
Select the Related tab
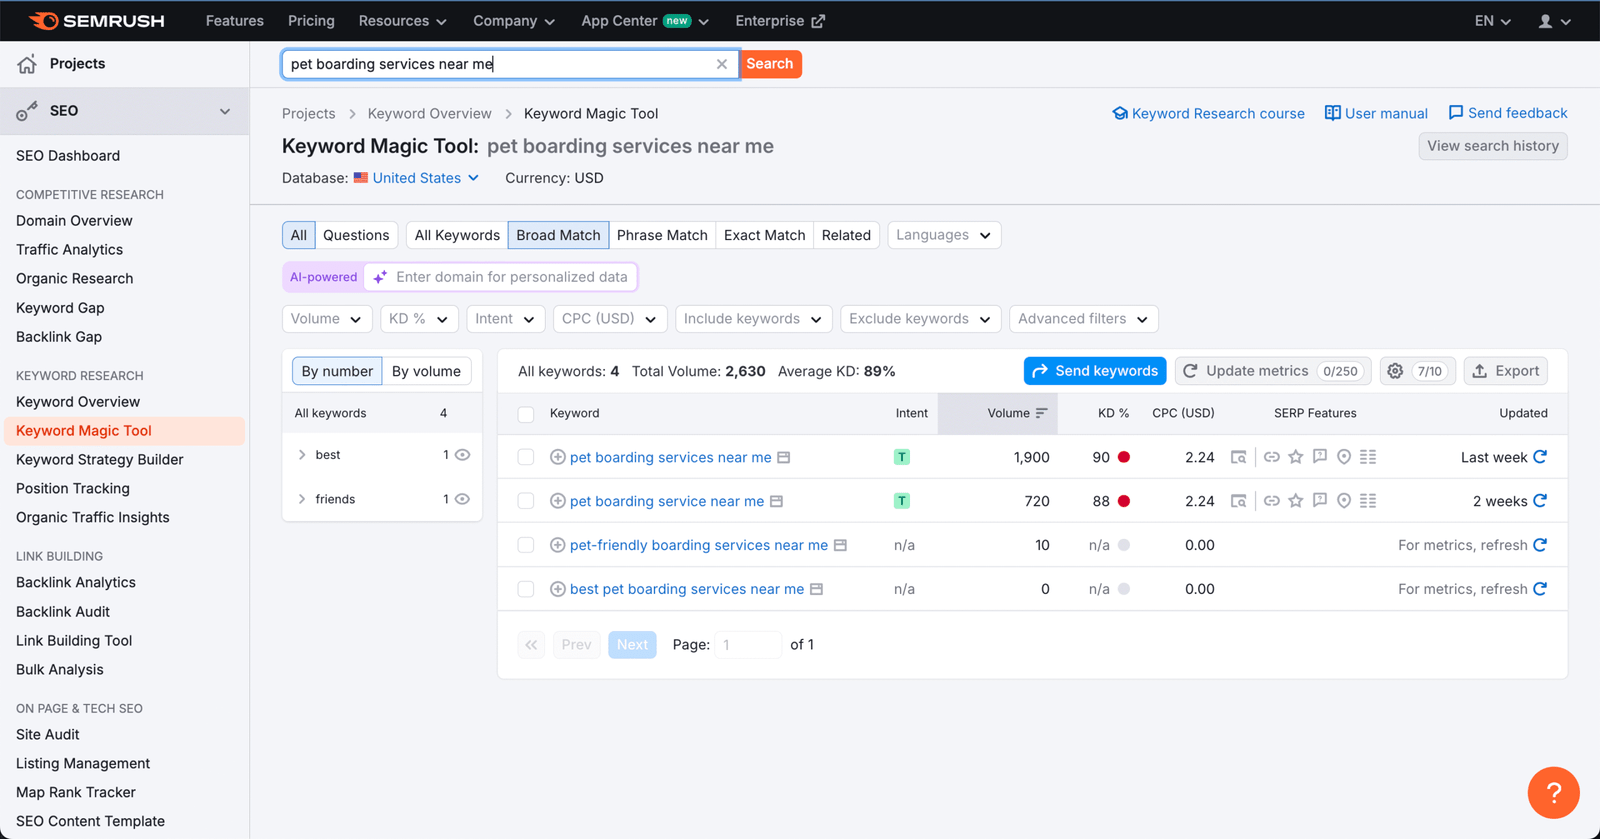pos(846,235)
